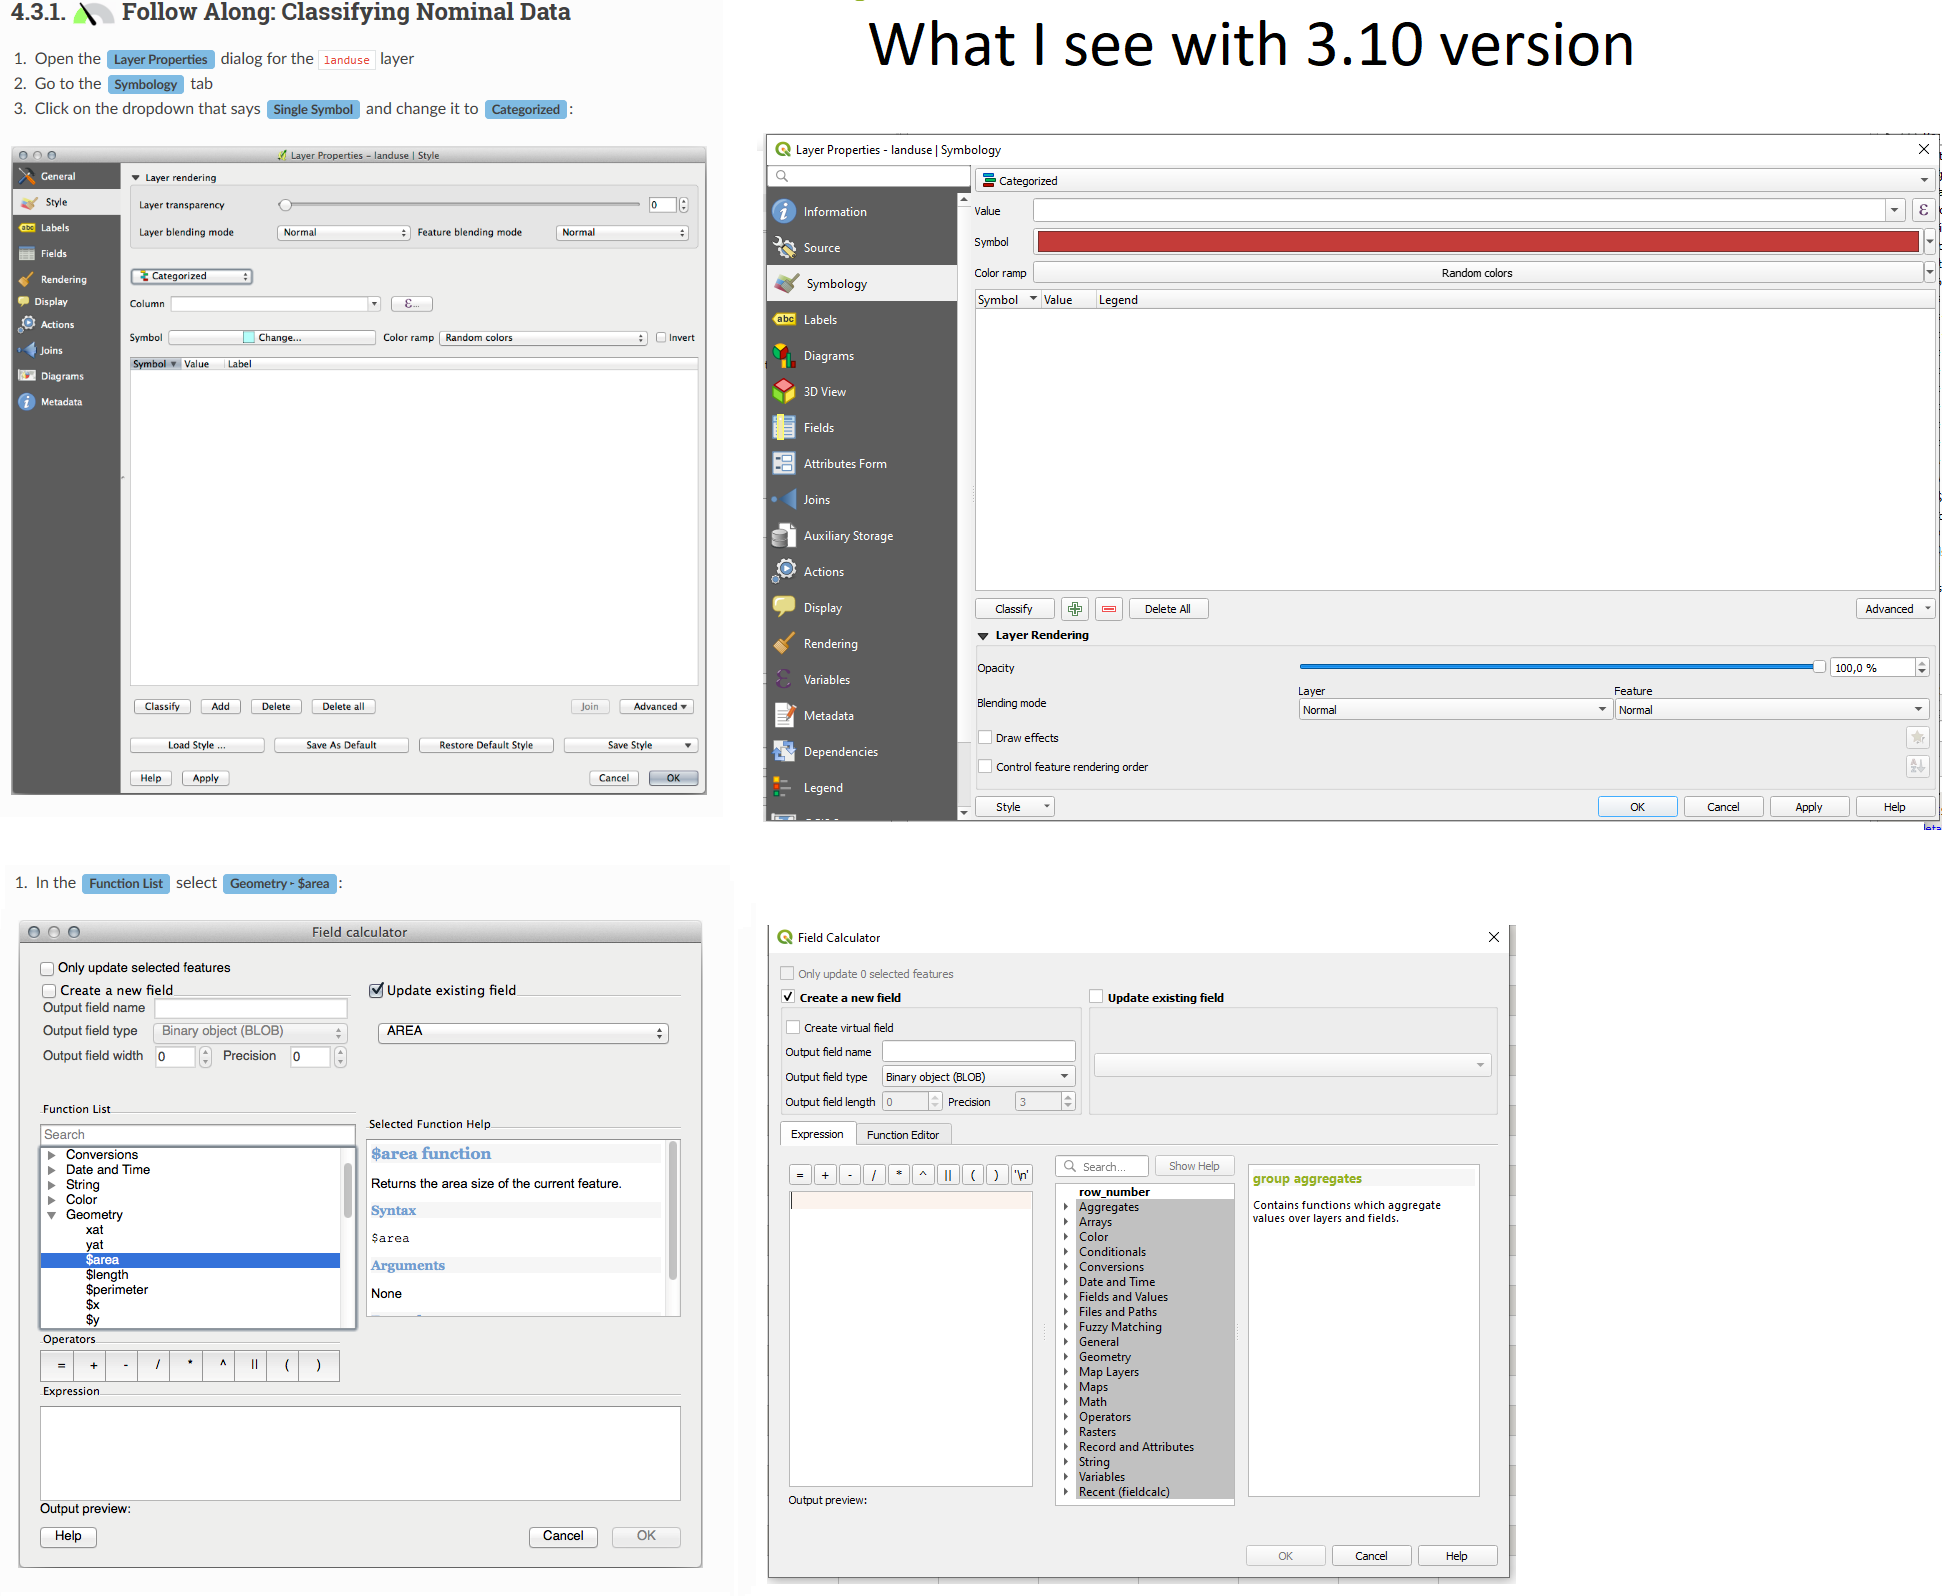
Task: Enable the Draw effects option
Action: (x=985, y=737)
